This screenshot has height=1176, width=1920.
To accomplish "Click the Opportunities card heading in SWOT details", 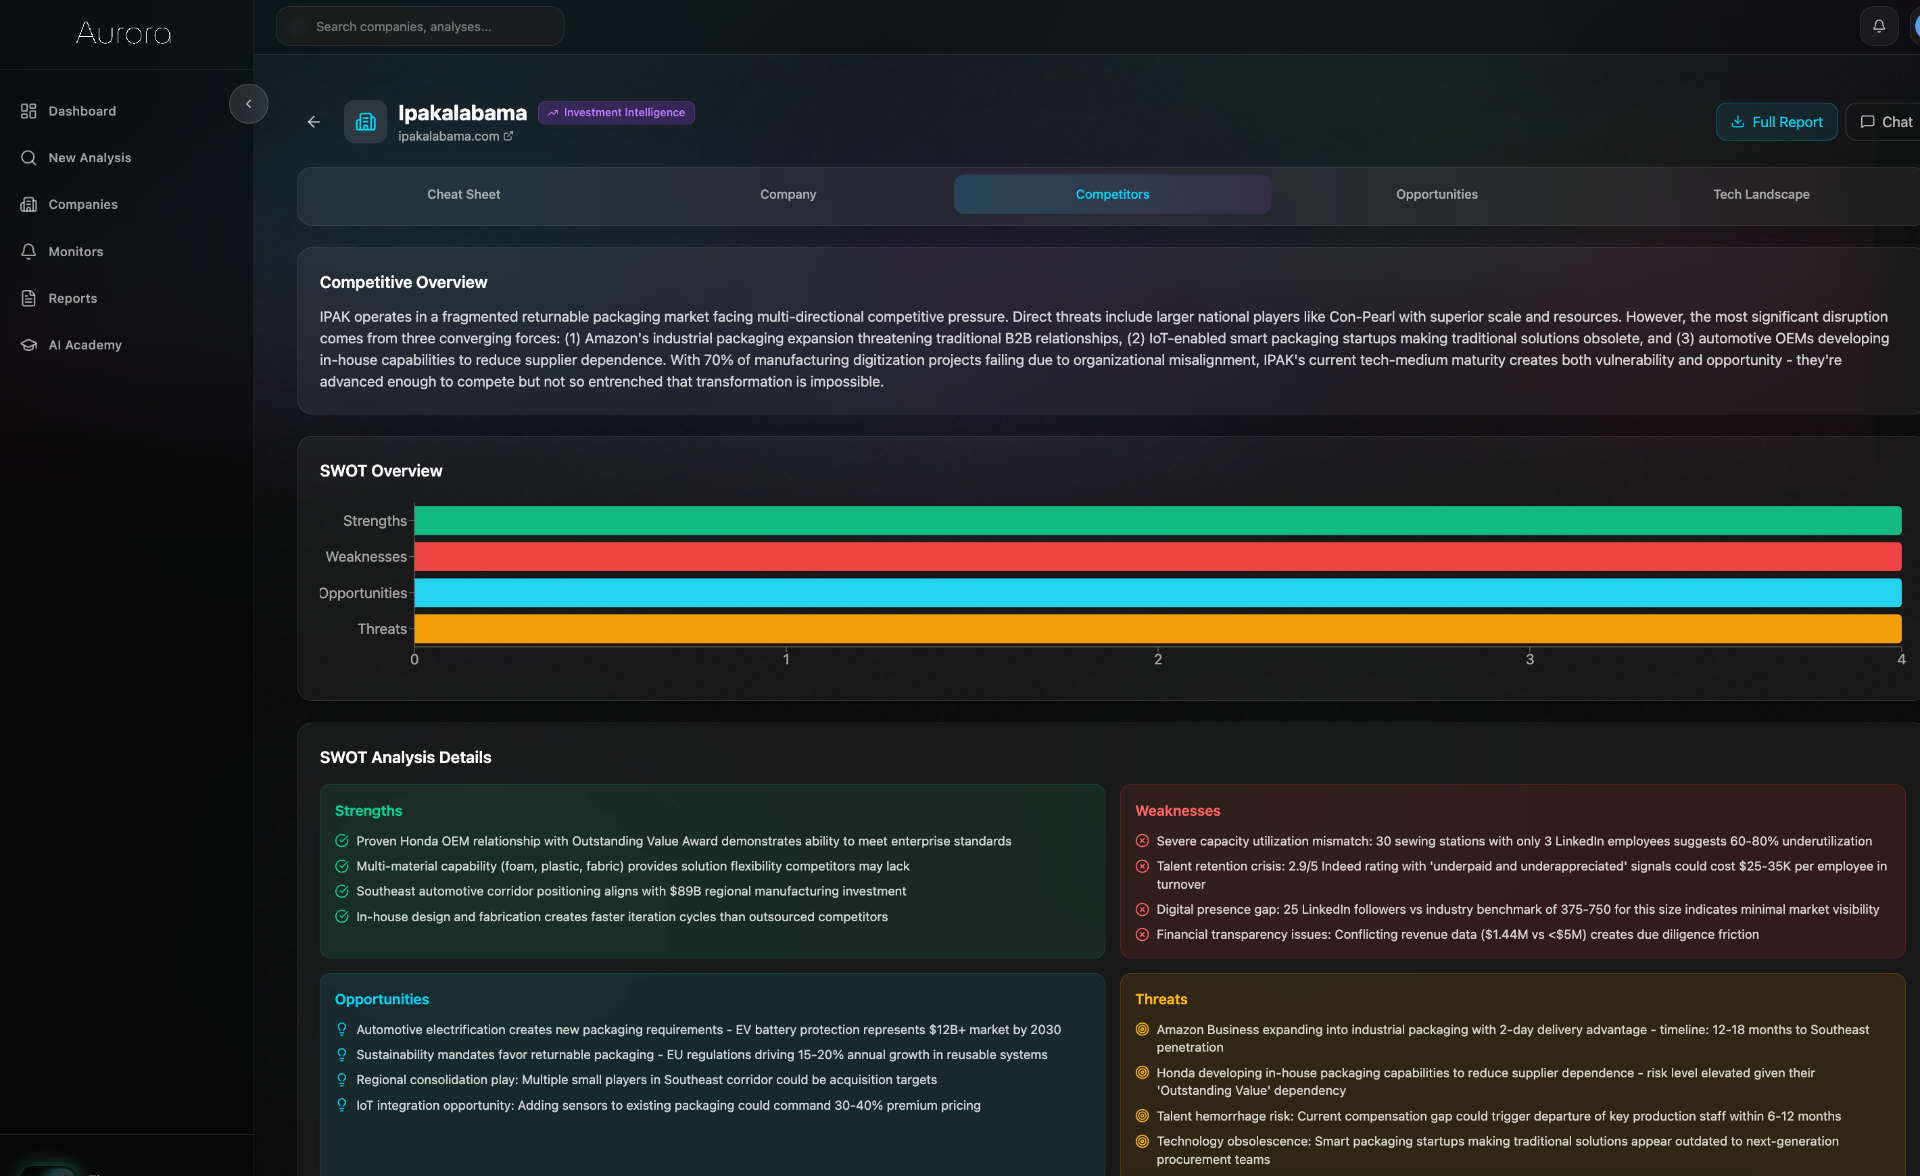I will pos(381,999).
